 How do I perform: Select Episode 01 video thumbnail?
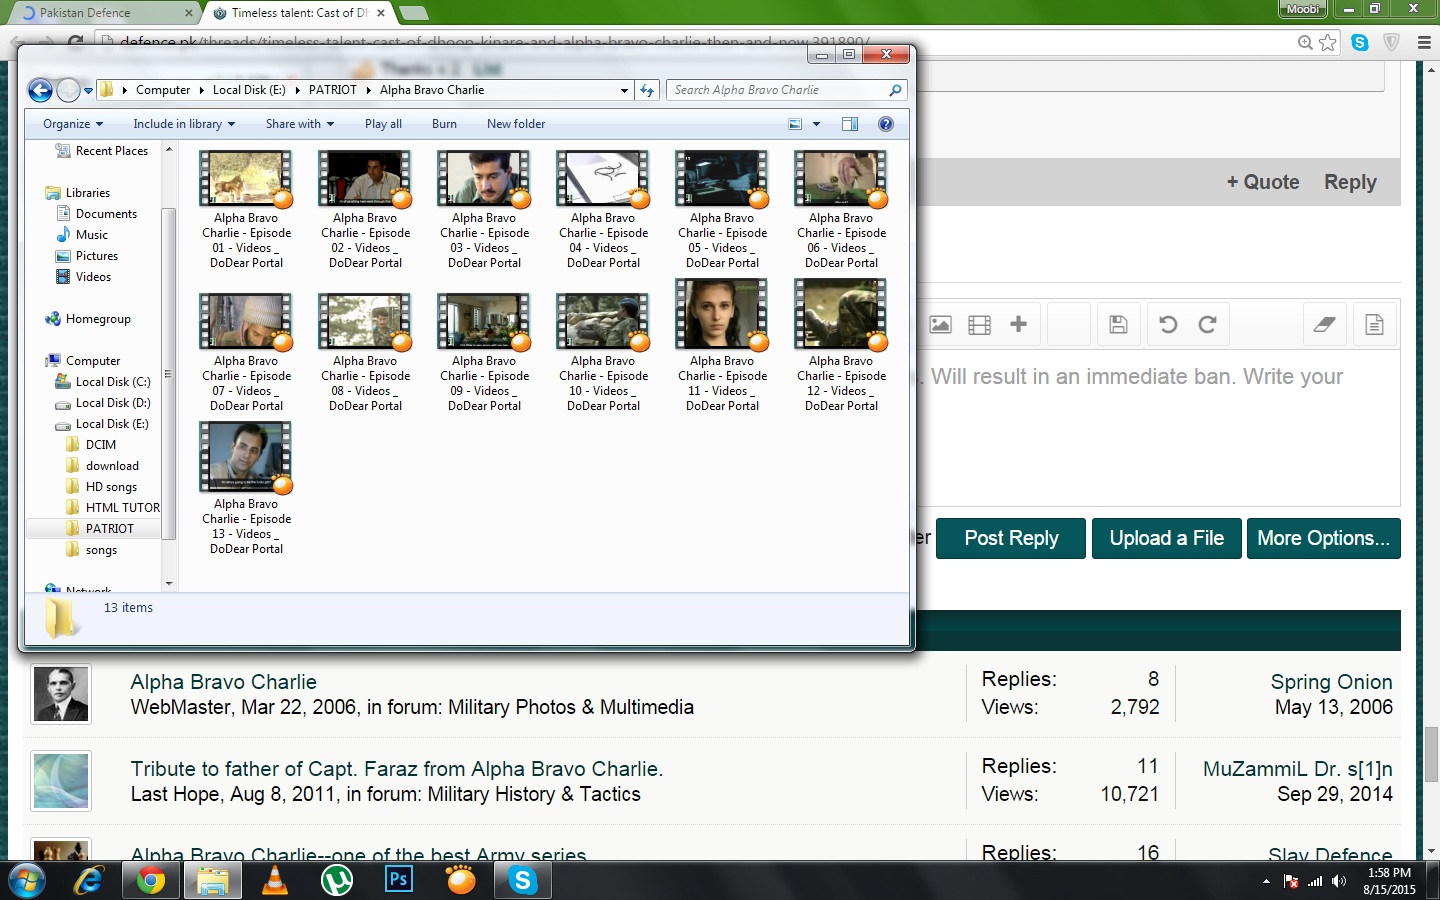(245, 179)
